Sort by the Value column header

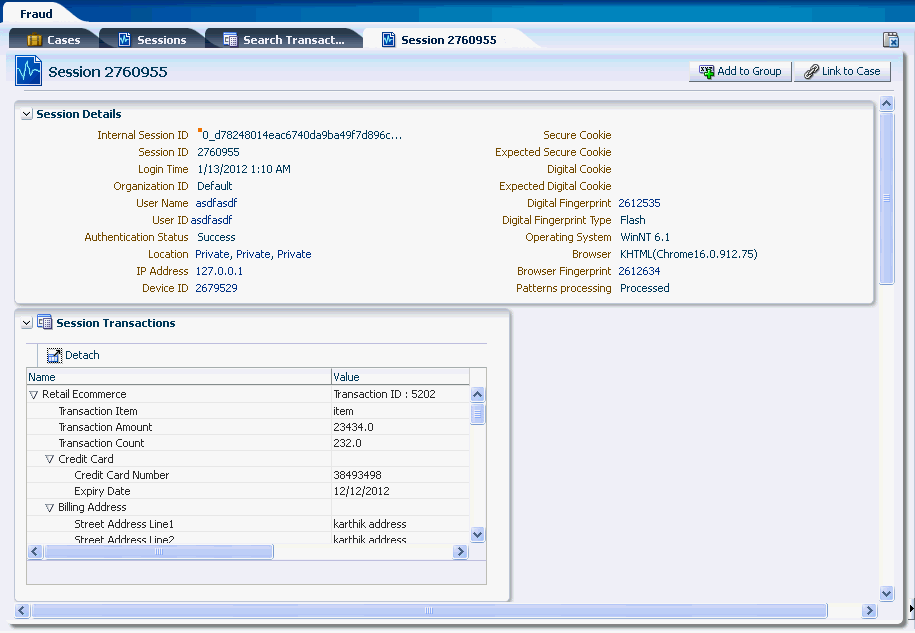(x=400, y=377)
